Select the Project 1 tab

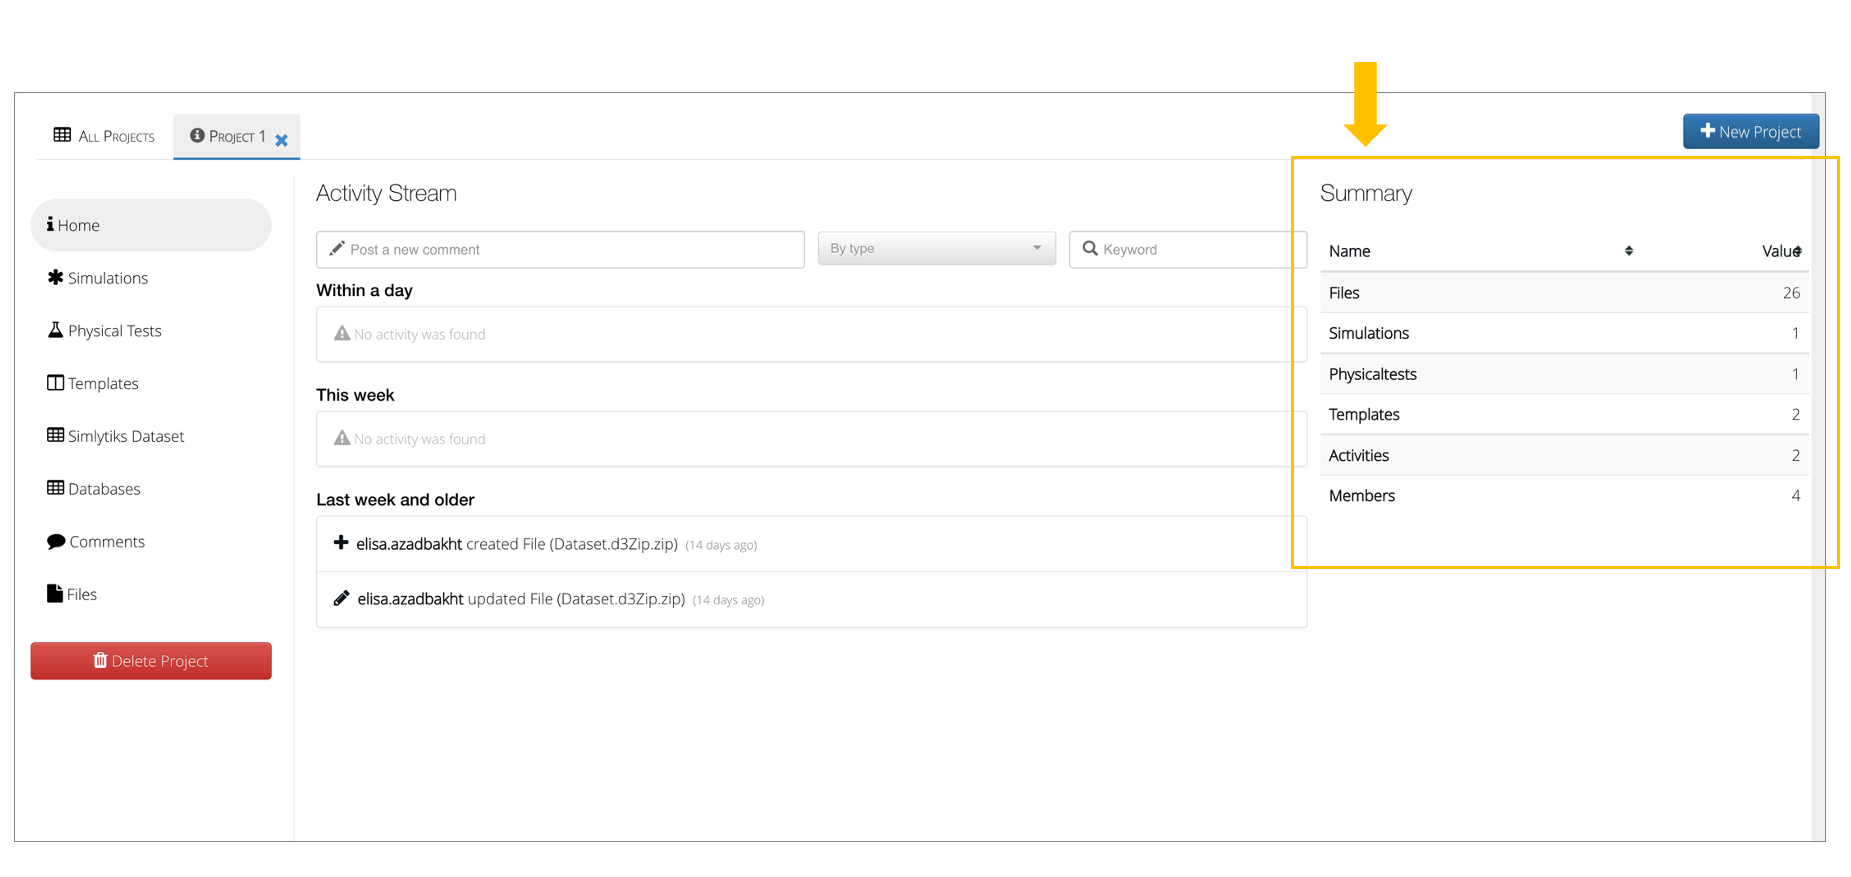[229, 136]
